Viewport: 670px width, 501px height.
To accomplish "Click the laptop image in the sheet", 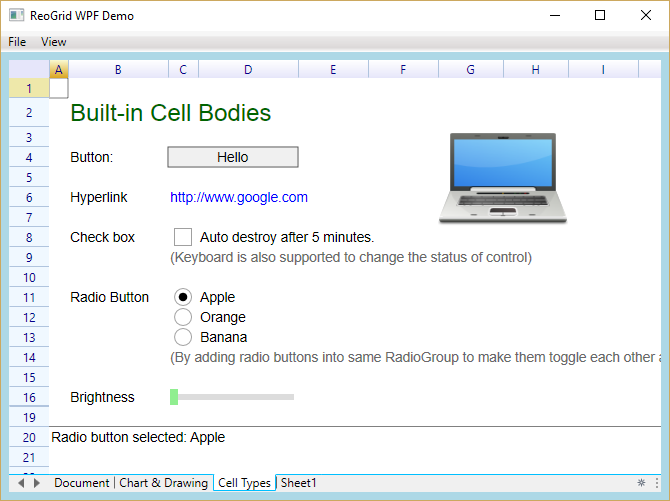I will (x=503, y=178).
